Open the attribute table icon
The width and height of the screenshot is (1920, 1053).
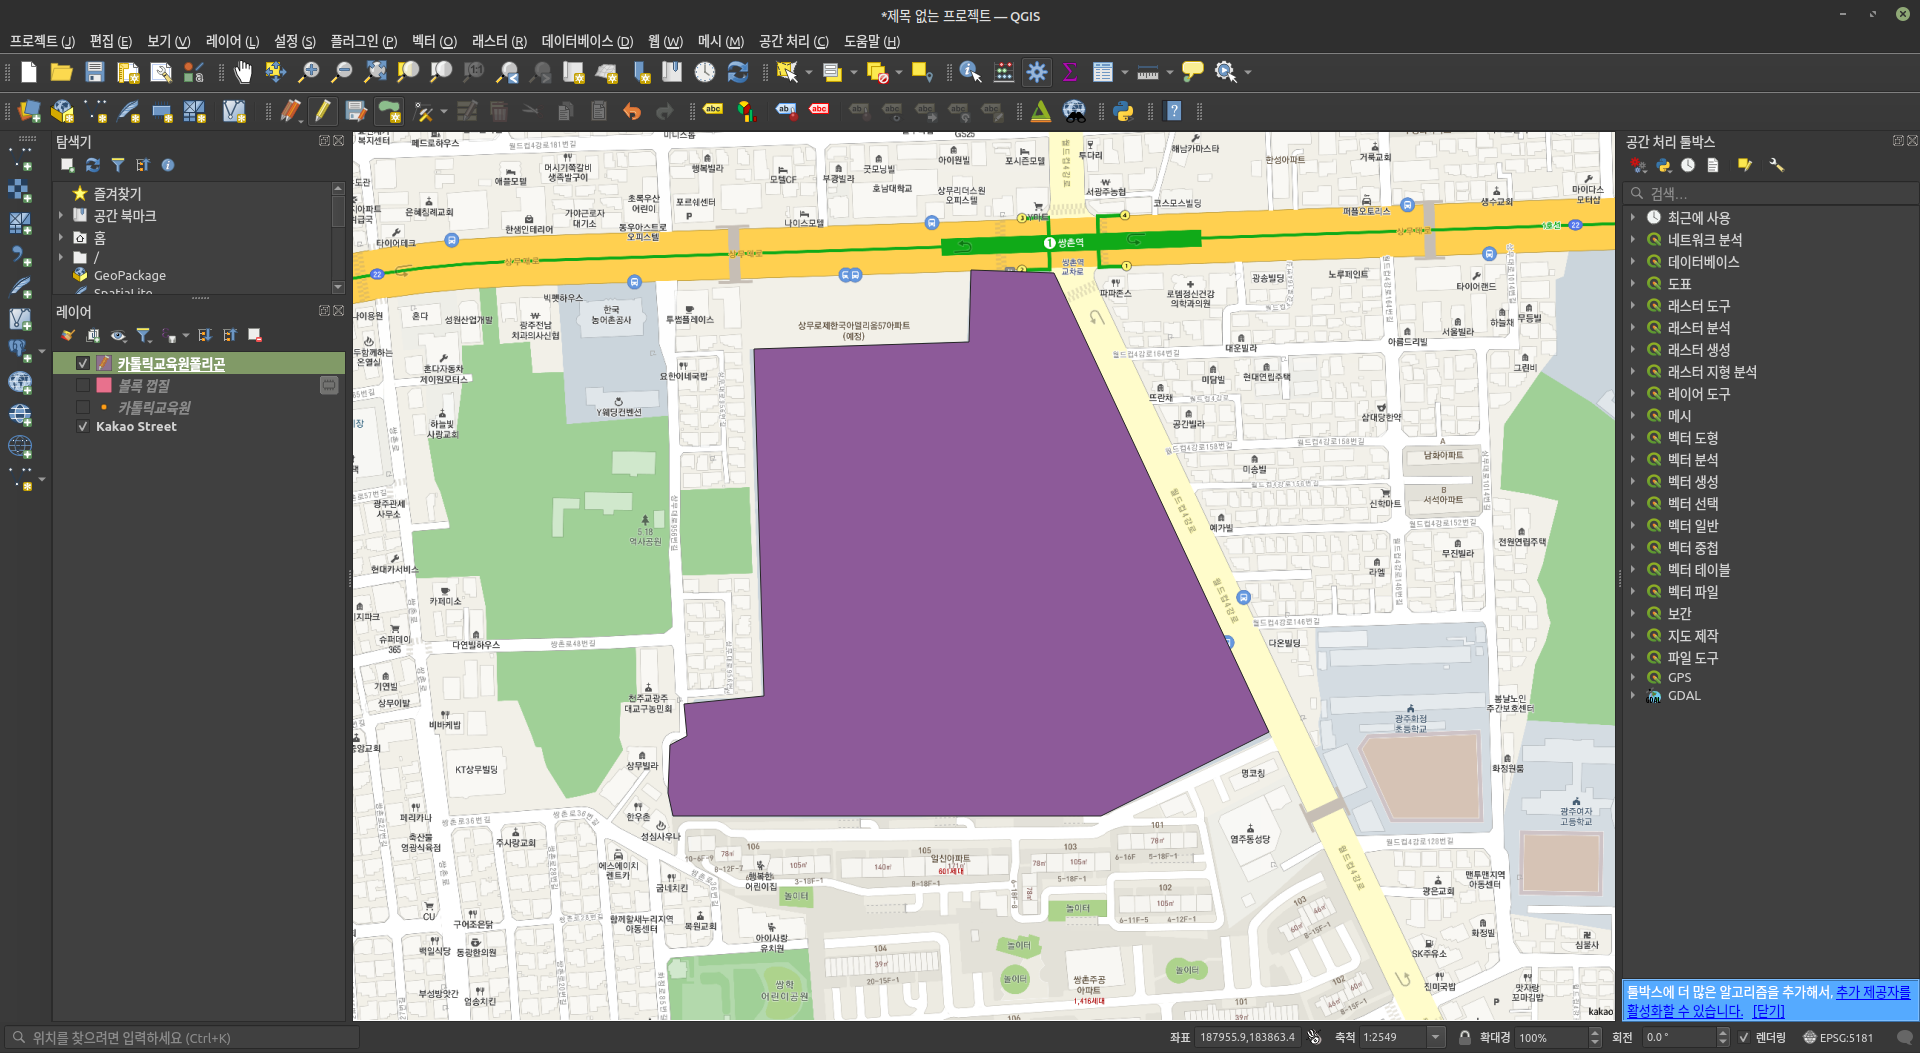1103,72
